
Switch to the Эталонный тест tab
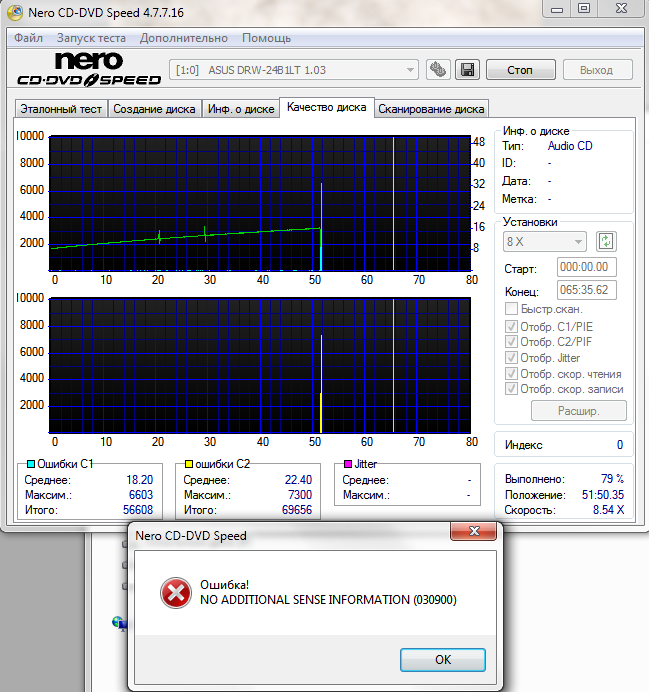pyautogui.click(x=61, y=109)
